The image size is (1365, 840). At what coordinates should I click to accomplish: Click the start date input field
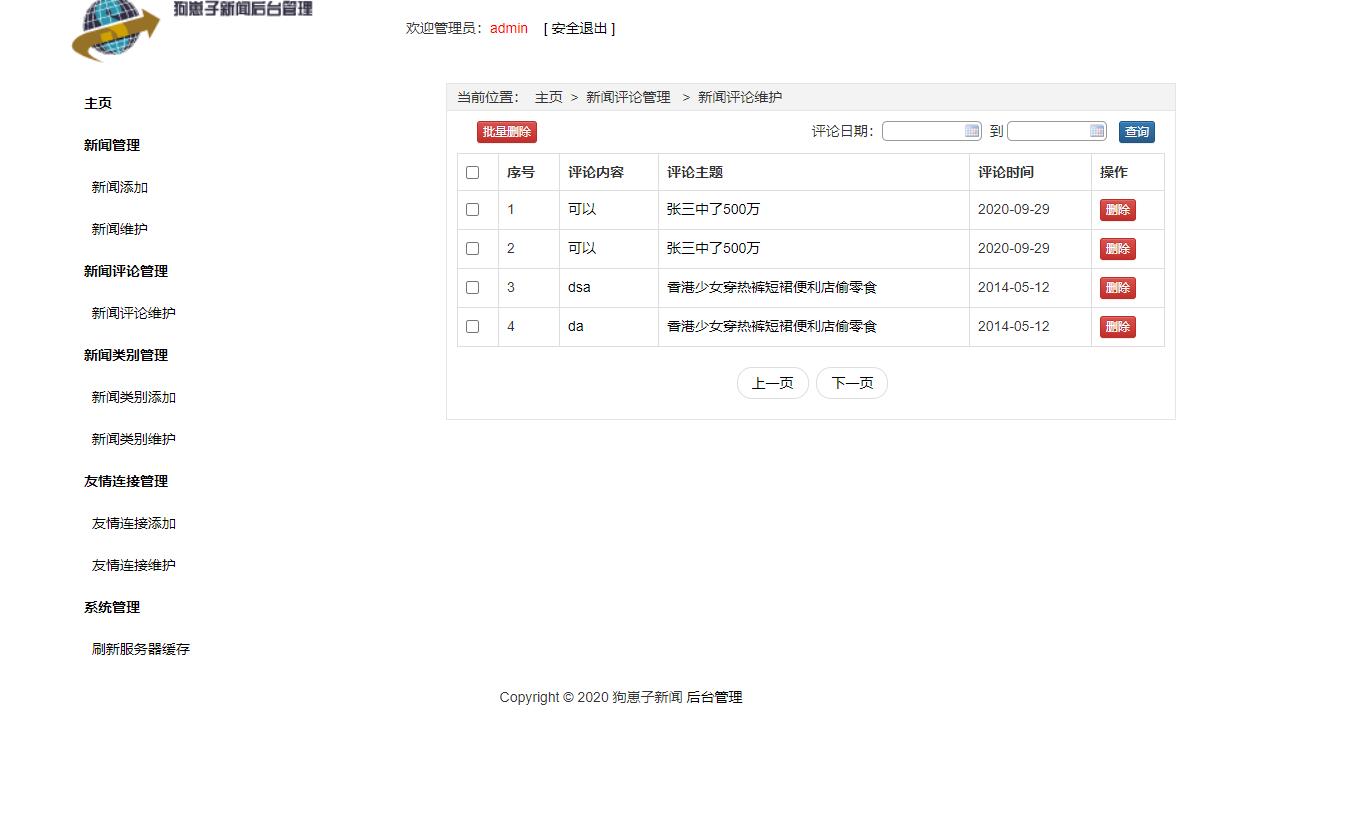click(925, 130)
